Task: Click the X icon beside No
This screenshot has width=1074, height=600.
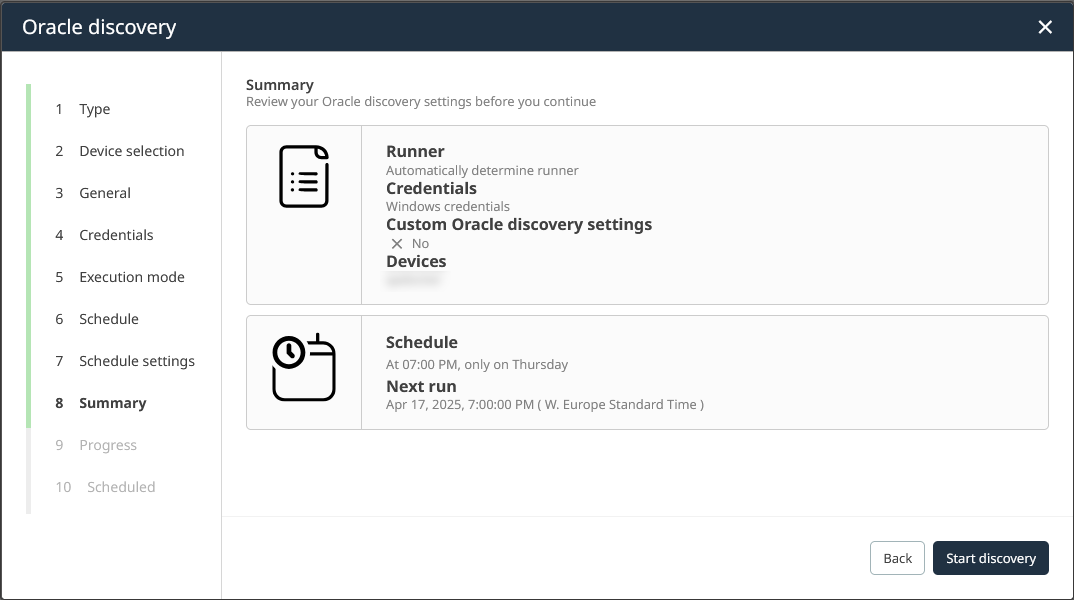Action: point(394,243)
